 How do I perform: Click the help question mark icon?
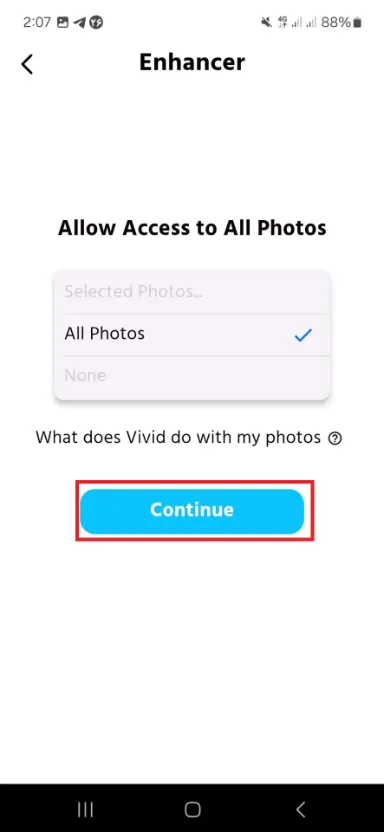click(335, 439)
